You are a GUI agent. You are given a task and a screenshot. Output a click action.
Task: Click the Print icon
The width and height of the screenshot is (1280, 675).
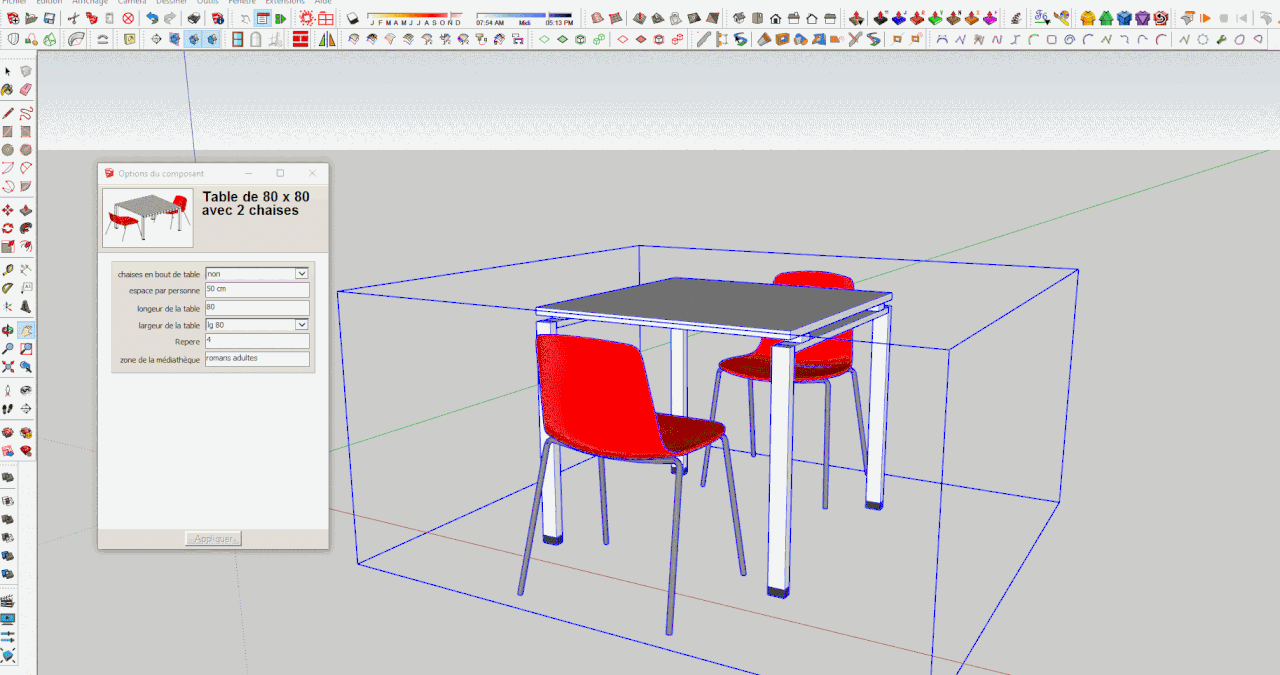[x=194, y=18]
